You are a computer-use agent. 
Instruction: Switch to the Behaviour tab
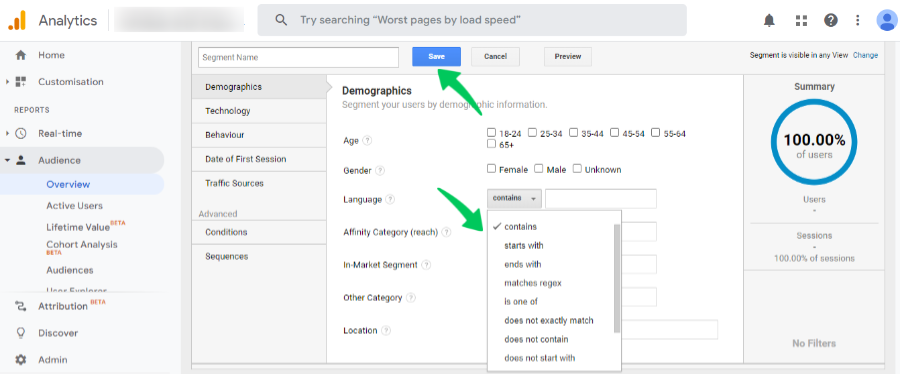click(x=259, y=135)
